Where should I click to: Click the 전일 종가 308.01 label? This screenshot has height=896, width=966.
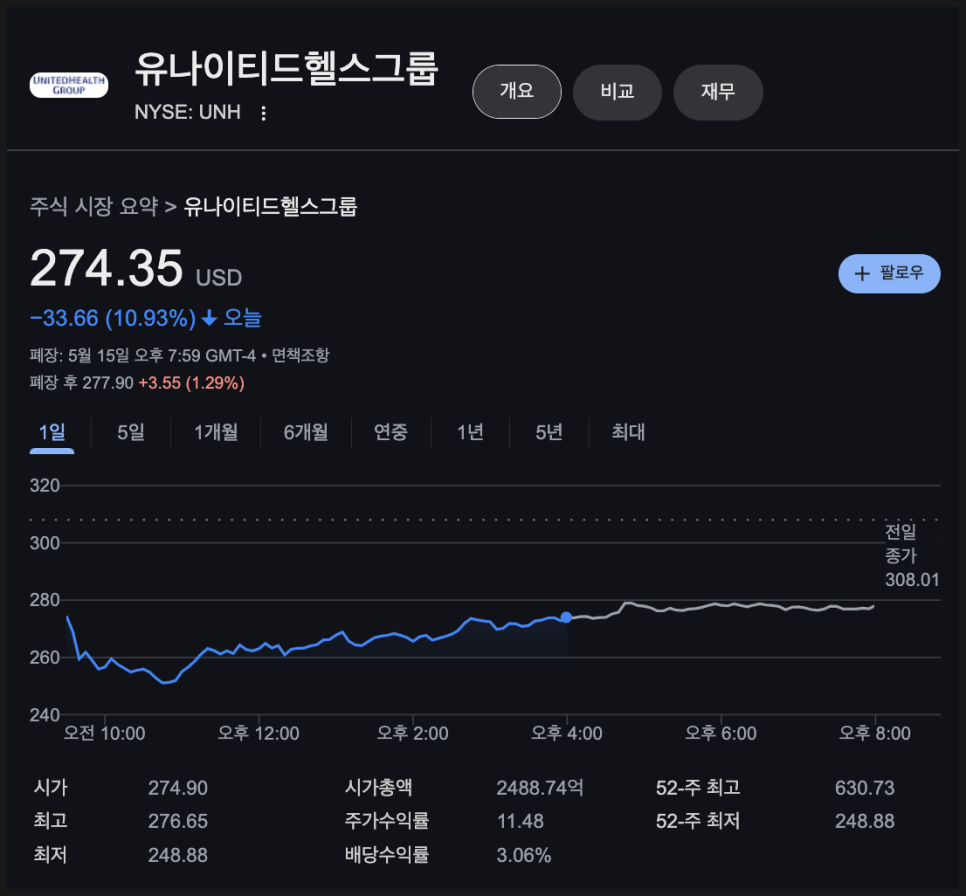[912, 556]
